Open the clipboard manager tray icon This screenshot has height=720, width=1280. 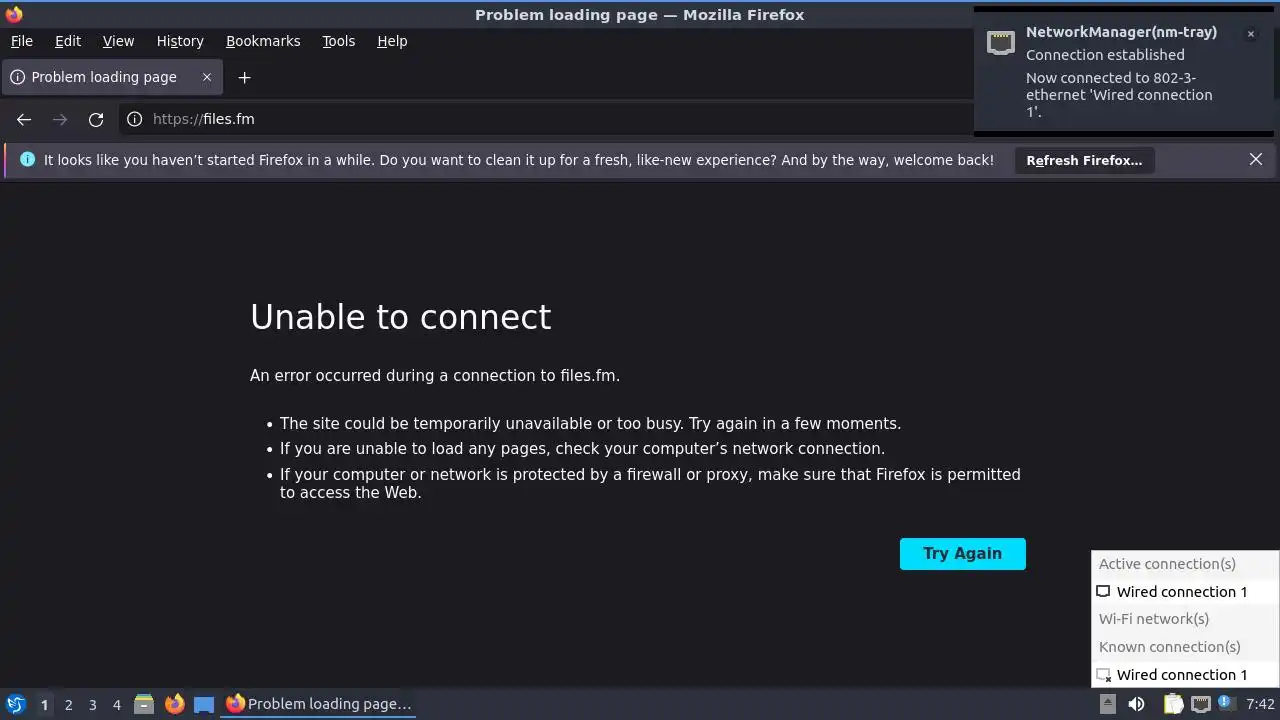click(1173, 704)
